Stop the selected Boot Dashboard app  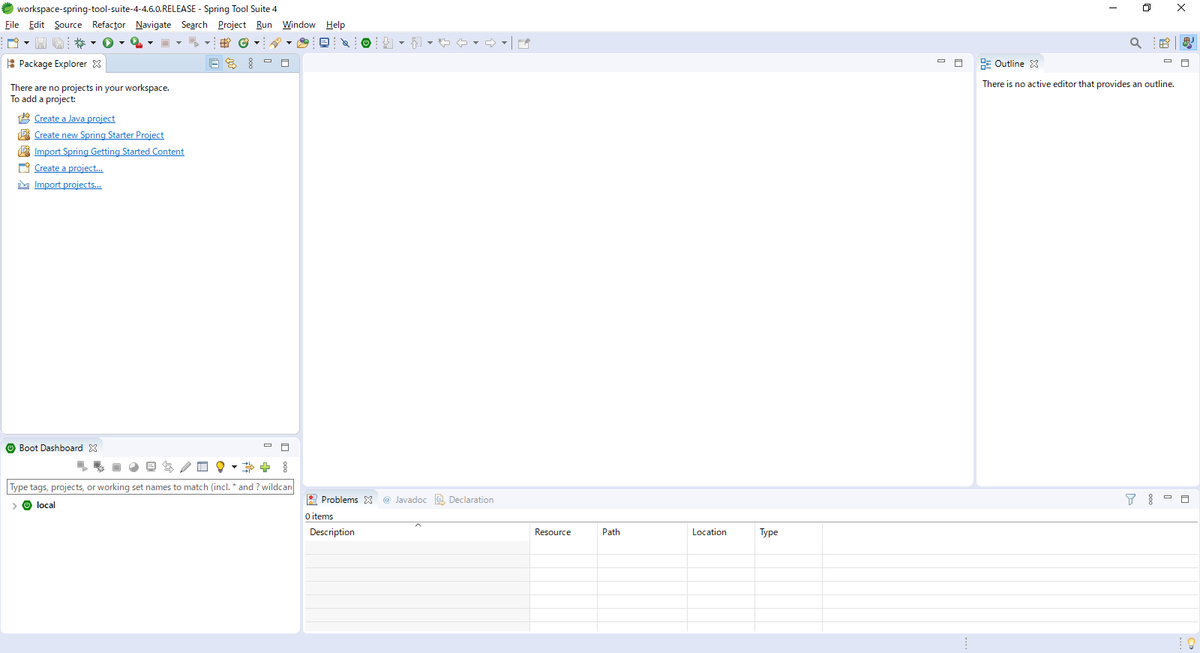point(116,466)
